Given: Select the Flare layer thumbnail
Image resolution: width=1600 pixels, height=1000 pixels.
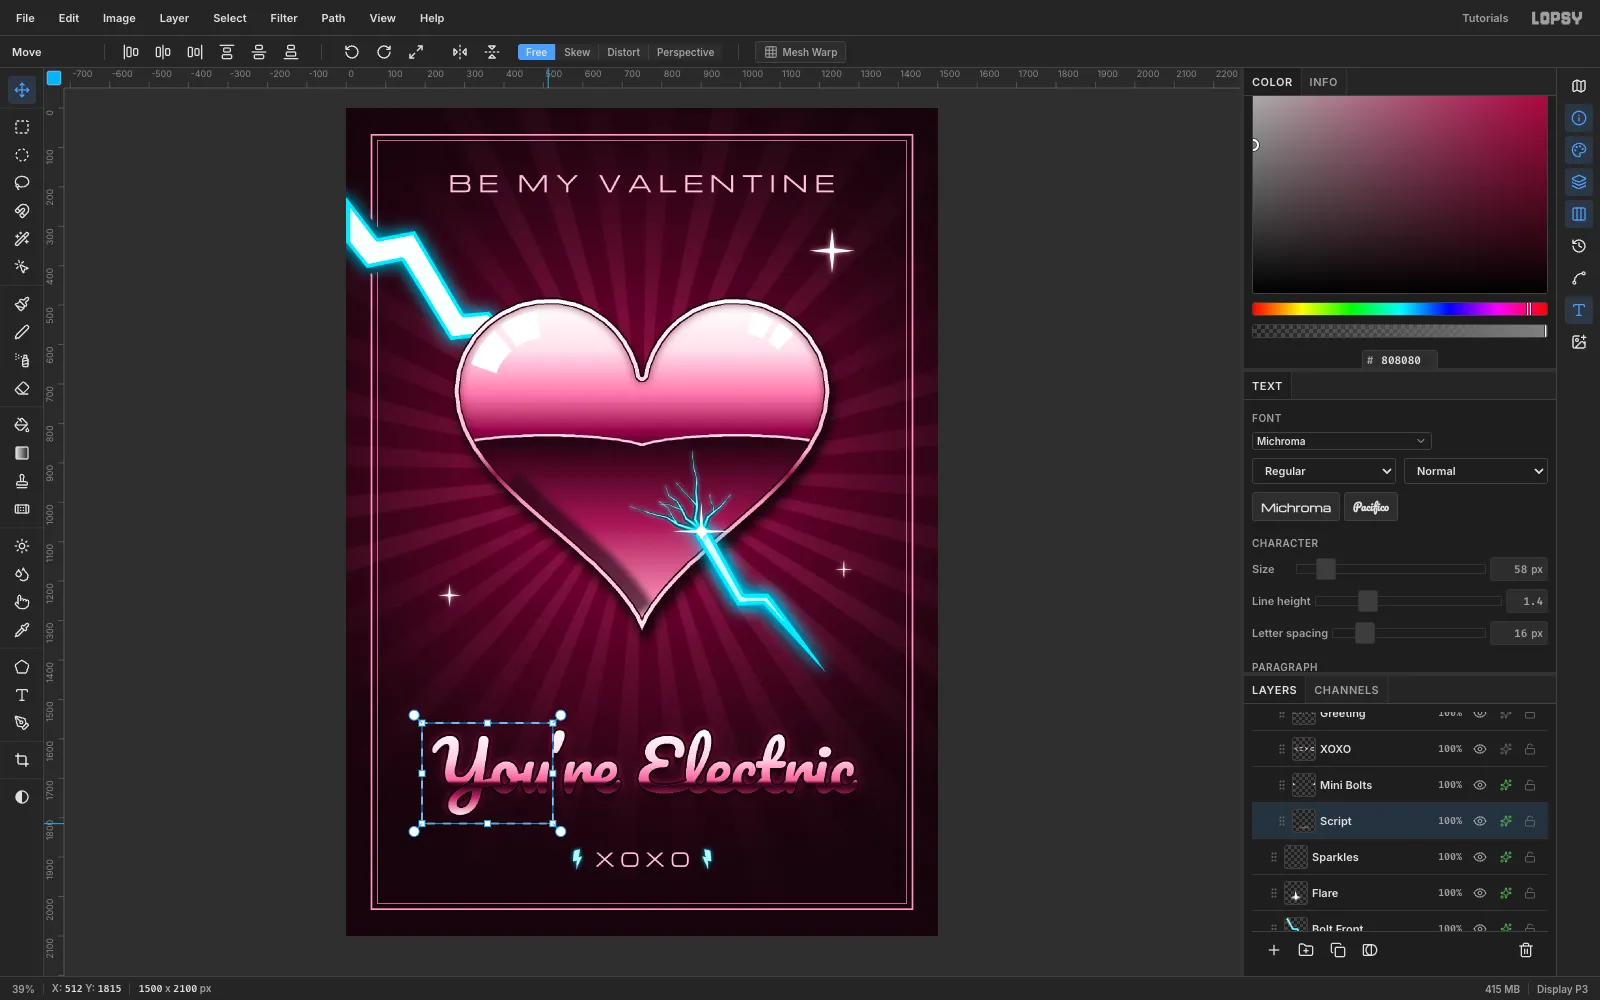Looking at the screenshot, I should click(1296, 893).
